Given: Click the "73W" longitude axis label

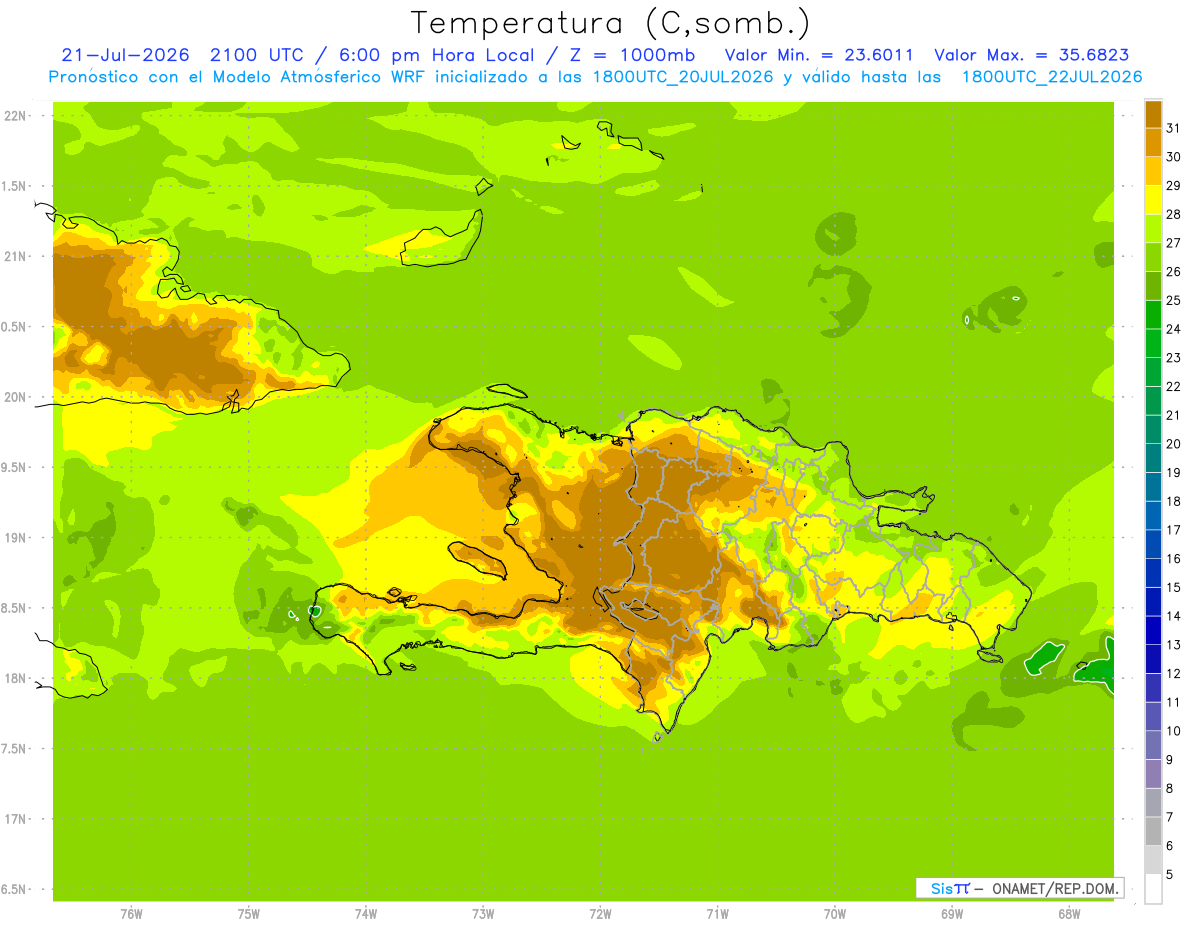Looking at the screenshot, I should pos(483,914).
